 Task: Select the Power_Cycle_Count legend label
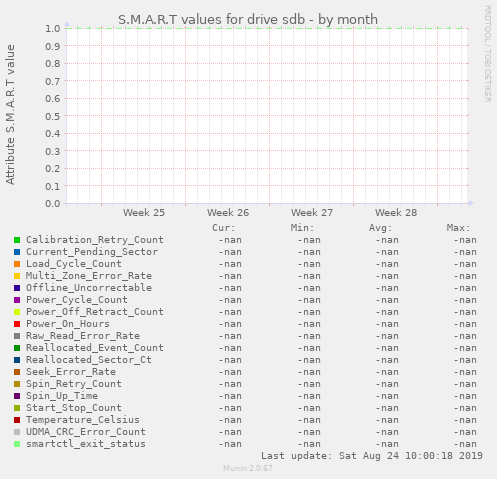tap(77, 300)
